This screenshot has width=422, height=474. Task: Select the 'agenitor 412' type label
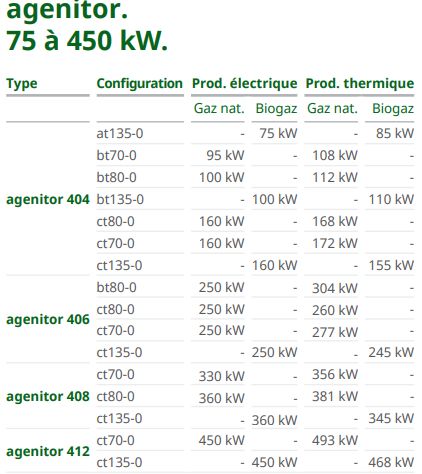(48, 452)
